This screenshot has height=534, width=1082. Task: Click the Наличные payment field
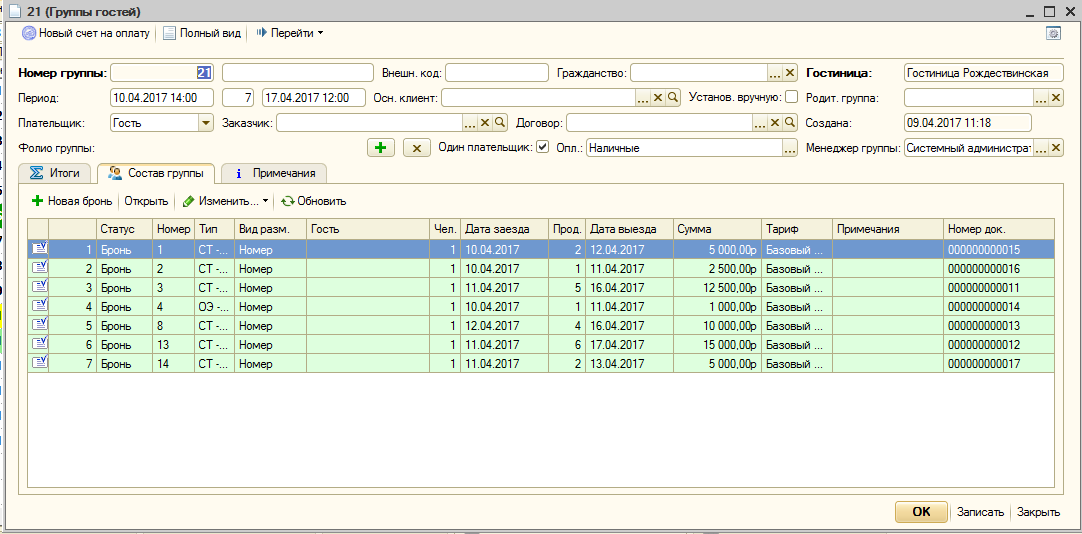[684, 148]
